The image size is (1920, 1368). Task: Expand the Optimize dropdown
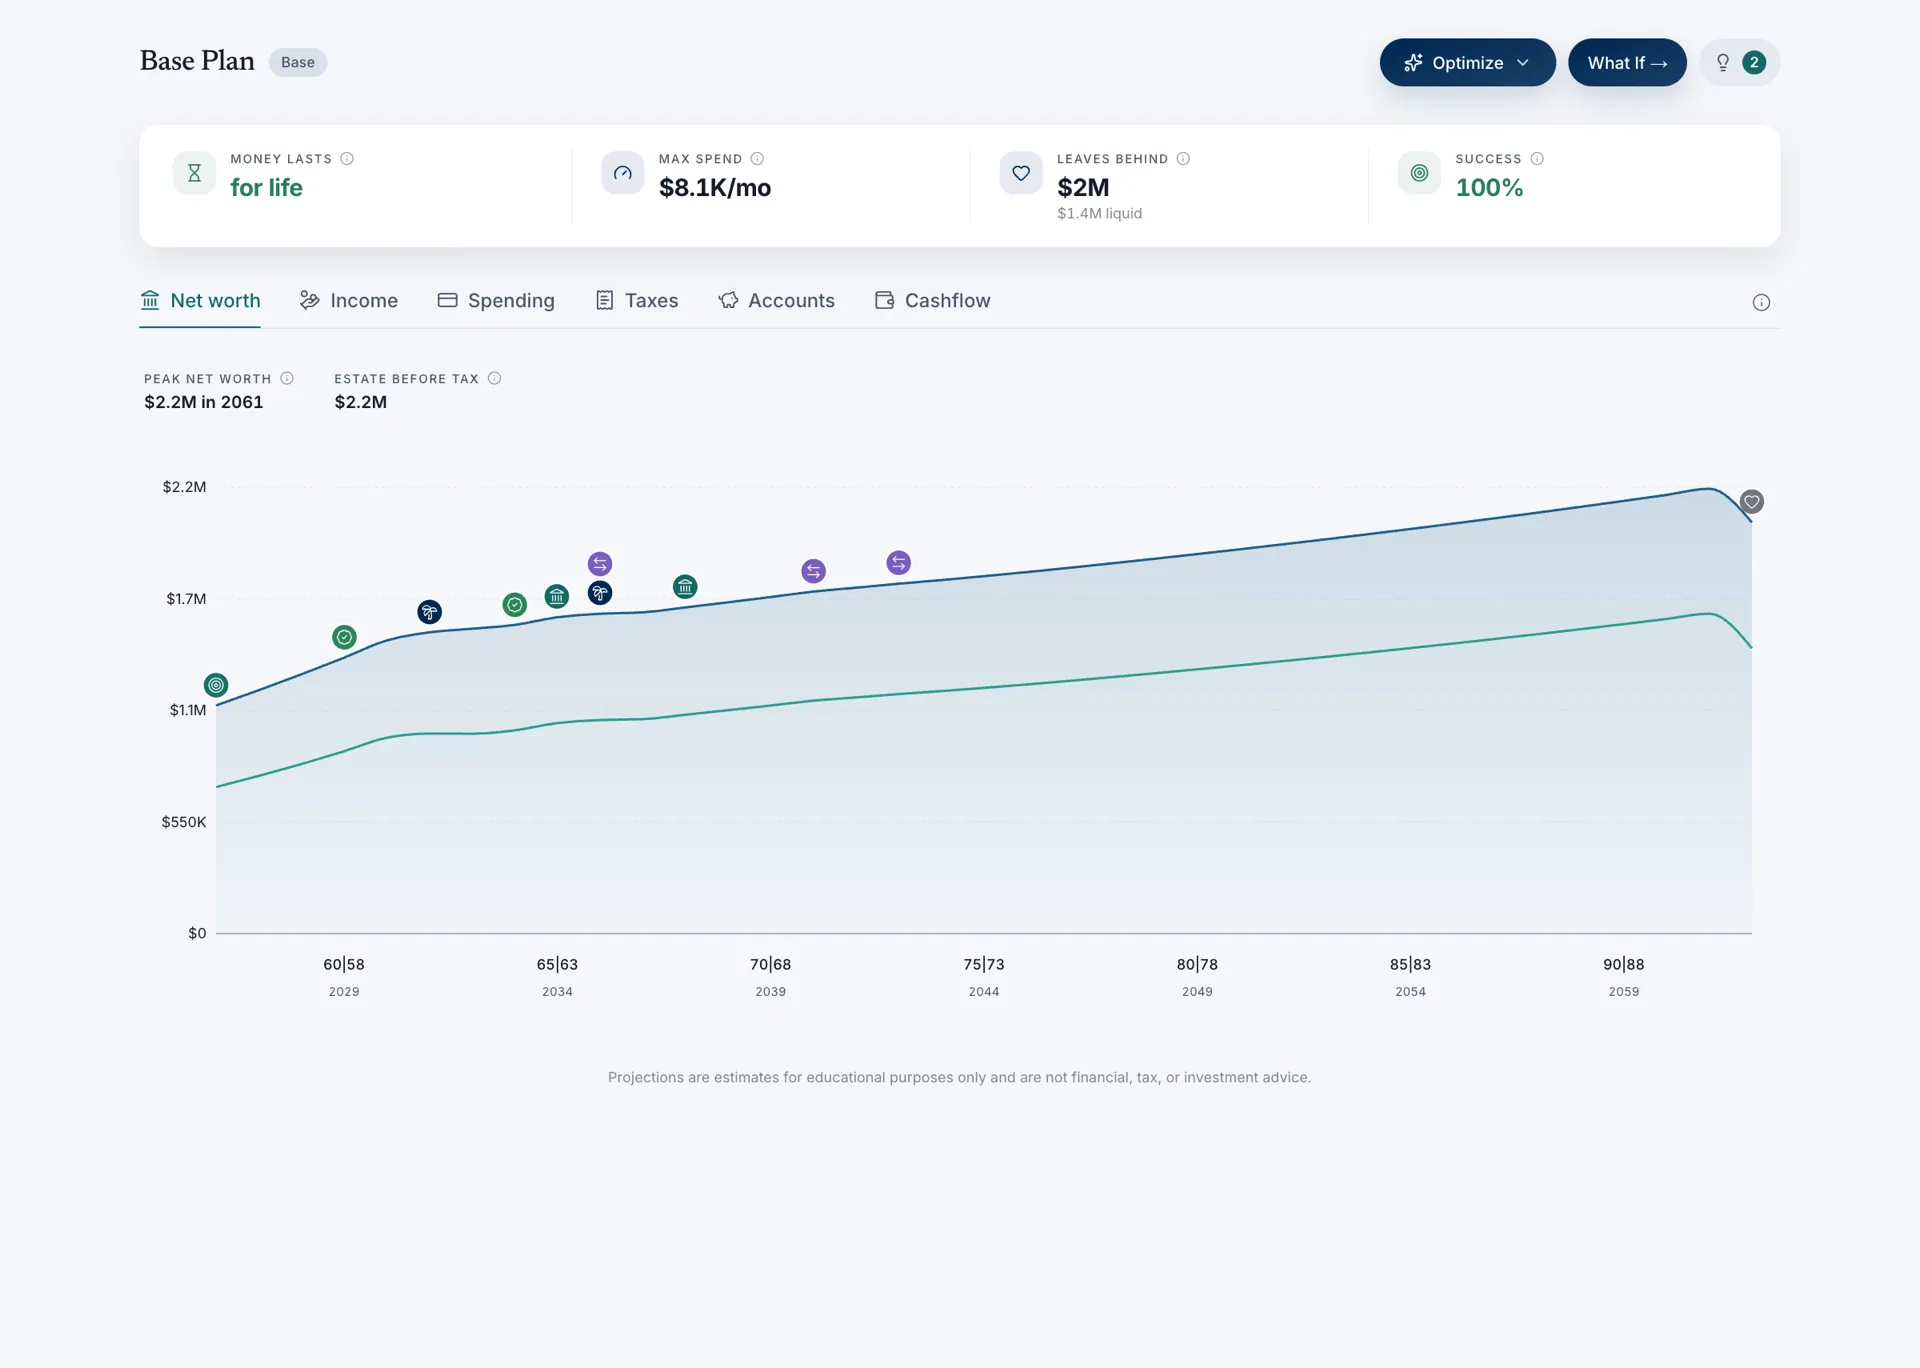tap(1467, 63)
